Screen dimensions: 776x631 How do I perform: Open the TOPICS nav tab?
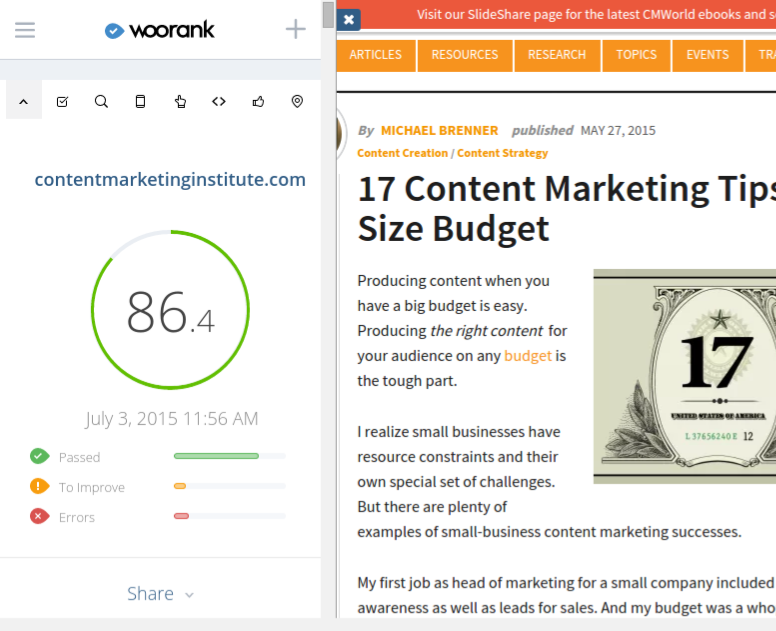pos(636,55)
